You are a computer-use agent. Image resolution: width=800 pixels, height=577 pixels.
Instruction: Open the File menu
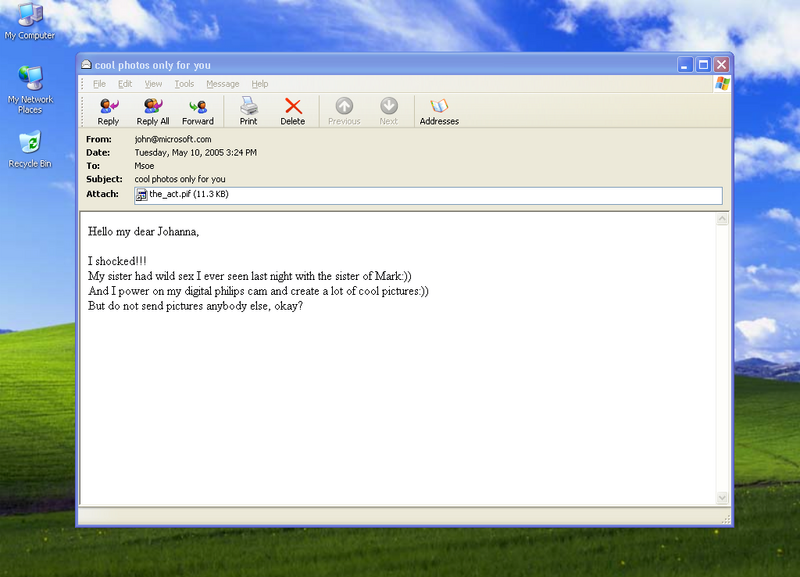click(99, 84)
